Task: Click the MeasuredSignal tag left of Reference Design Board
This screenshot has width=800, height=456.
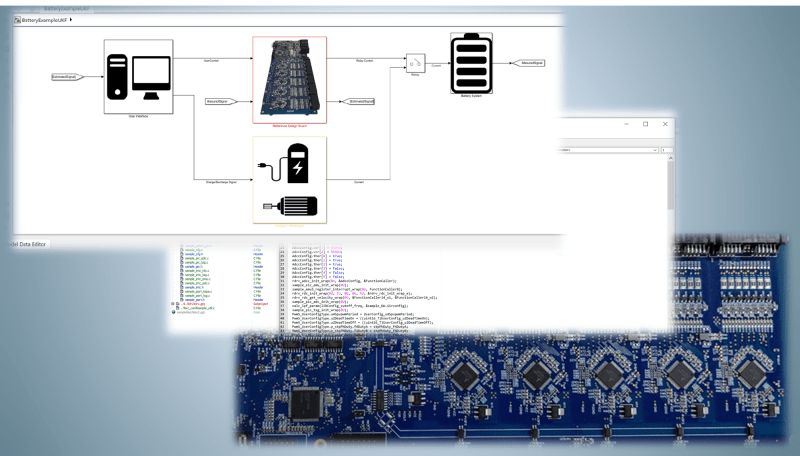Action: point(220,101)
